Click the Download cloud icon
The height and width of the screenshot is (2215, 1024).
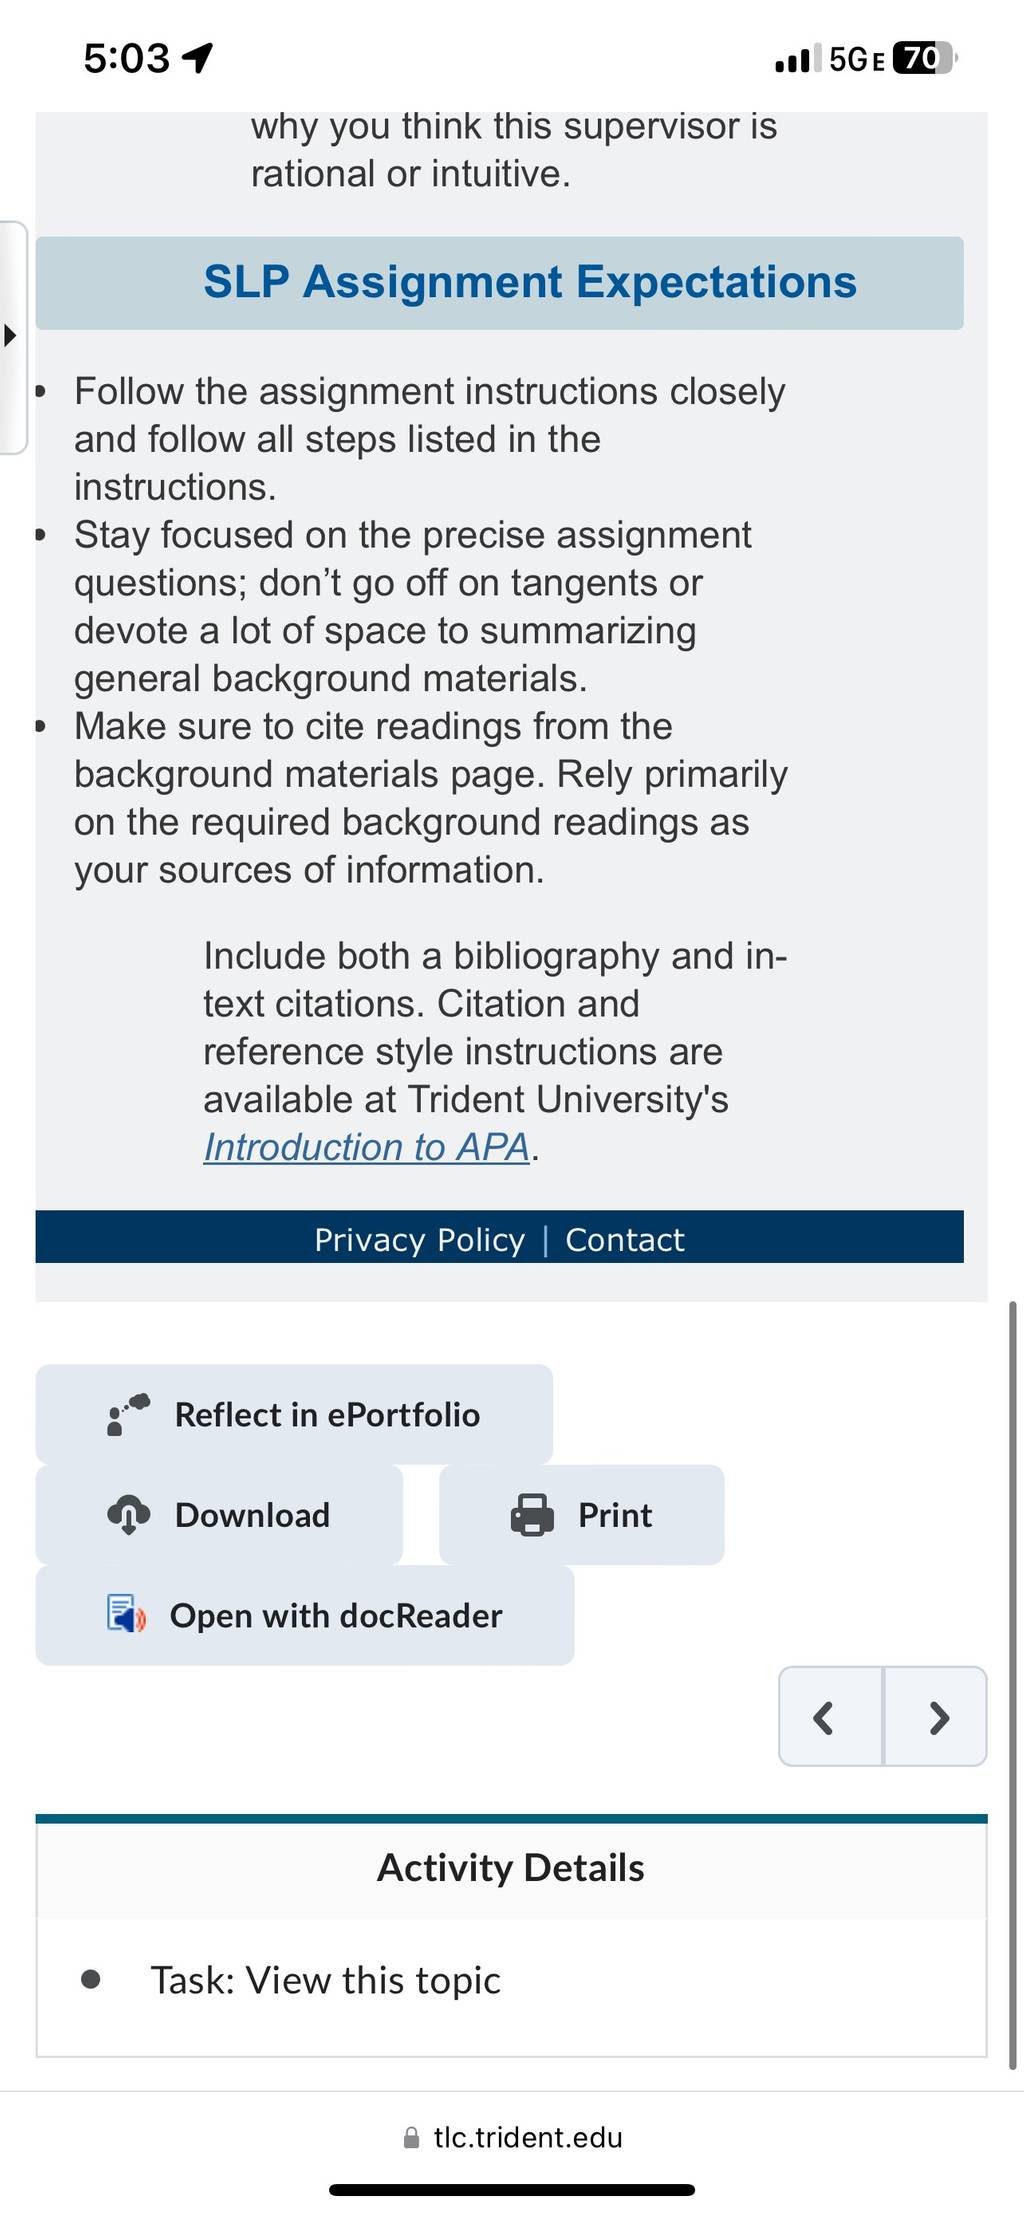tap(128, 1515)
